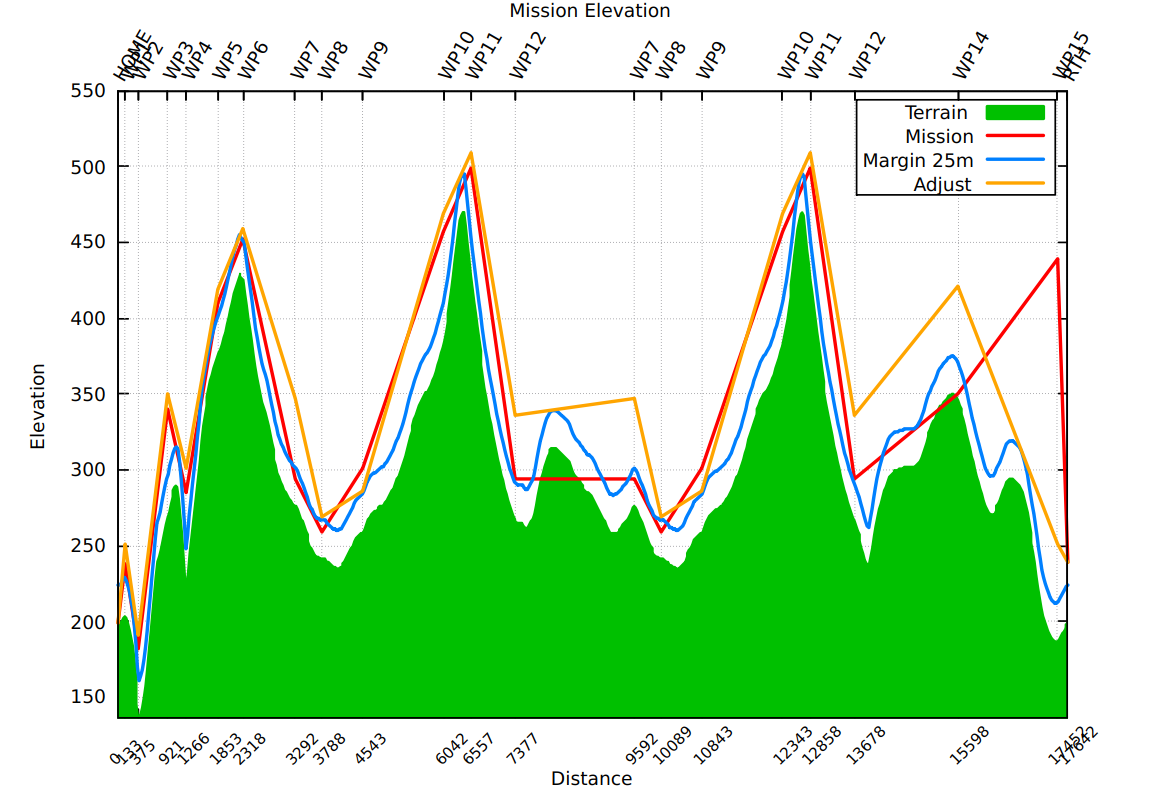Click the red Mission legend line sample

pos(1015,136)
